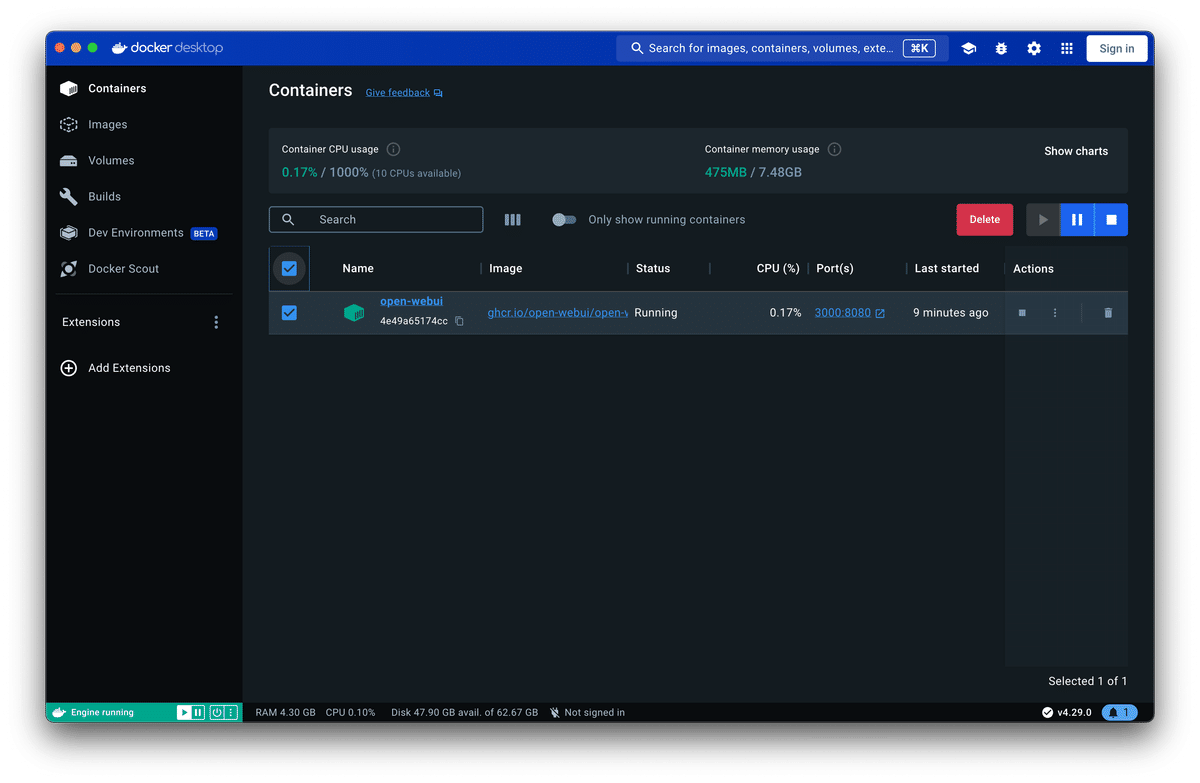
Task: Click the global search bar
Action: (x=782, y=48)
